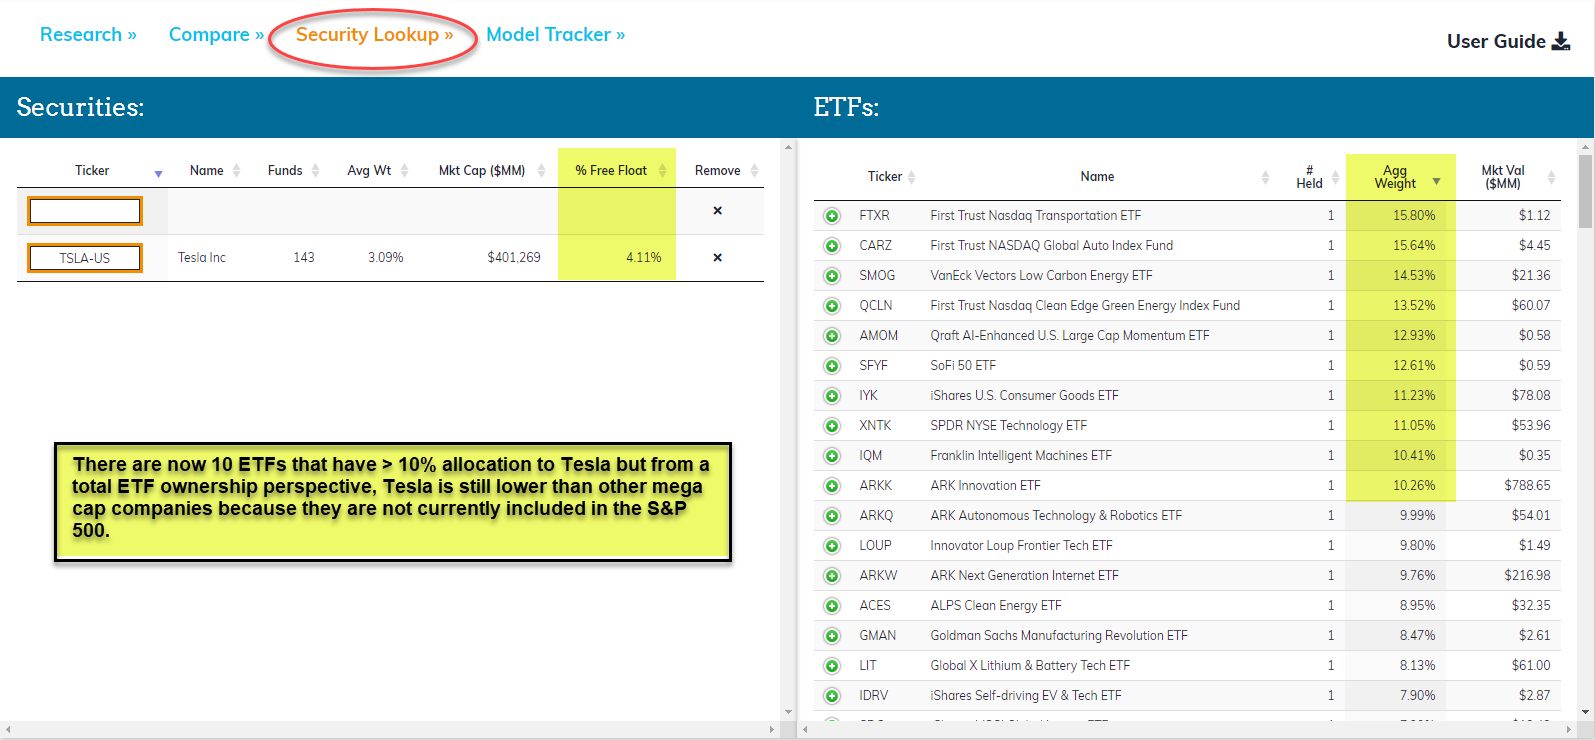Select the $401,269 market cap value

[513, 258]
